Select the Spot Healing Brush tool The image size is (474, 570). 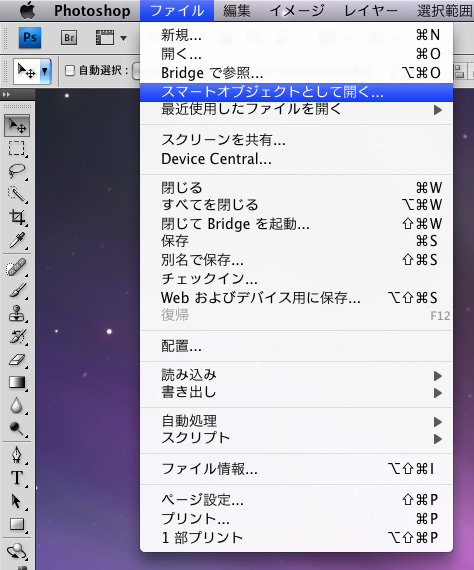tap(17, 268)
